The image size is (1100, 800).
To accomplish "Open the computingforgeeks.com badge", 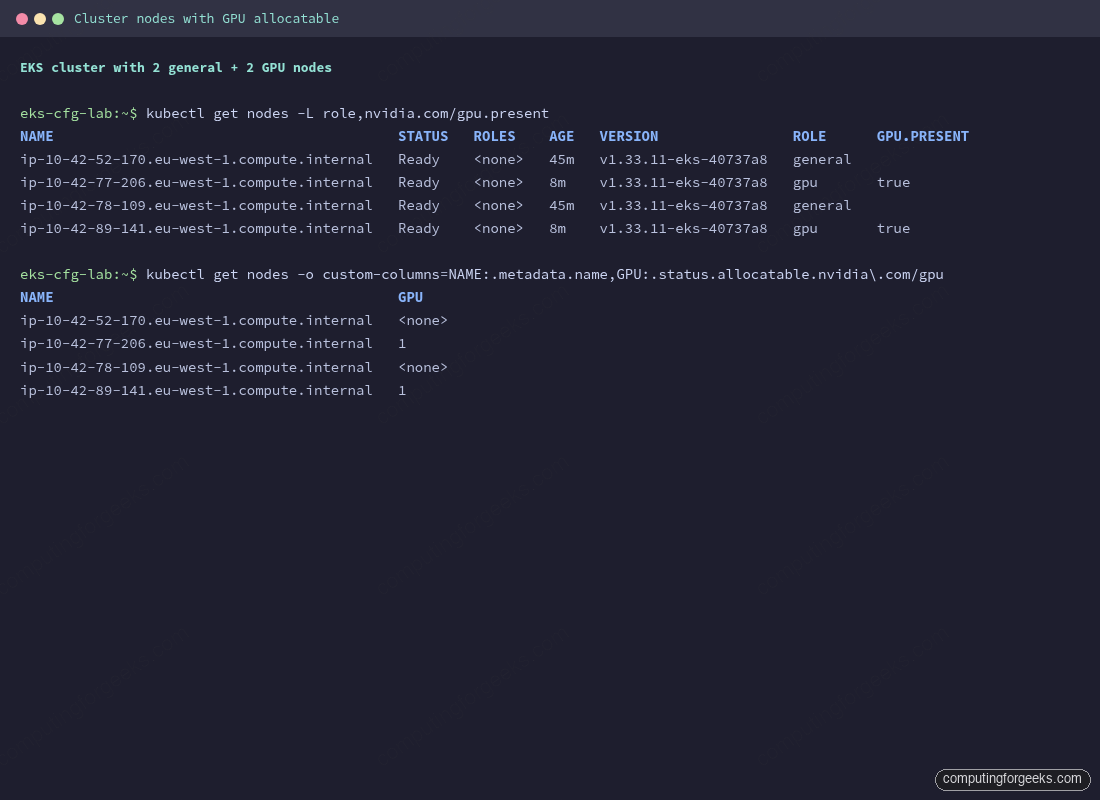I will coord(1012,779).
